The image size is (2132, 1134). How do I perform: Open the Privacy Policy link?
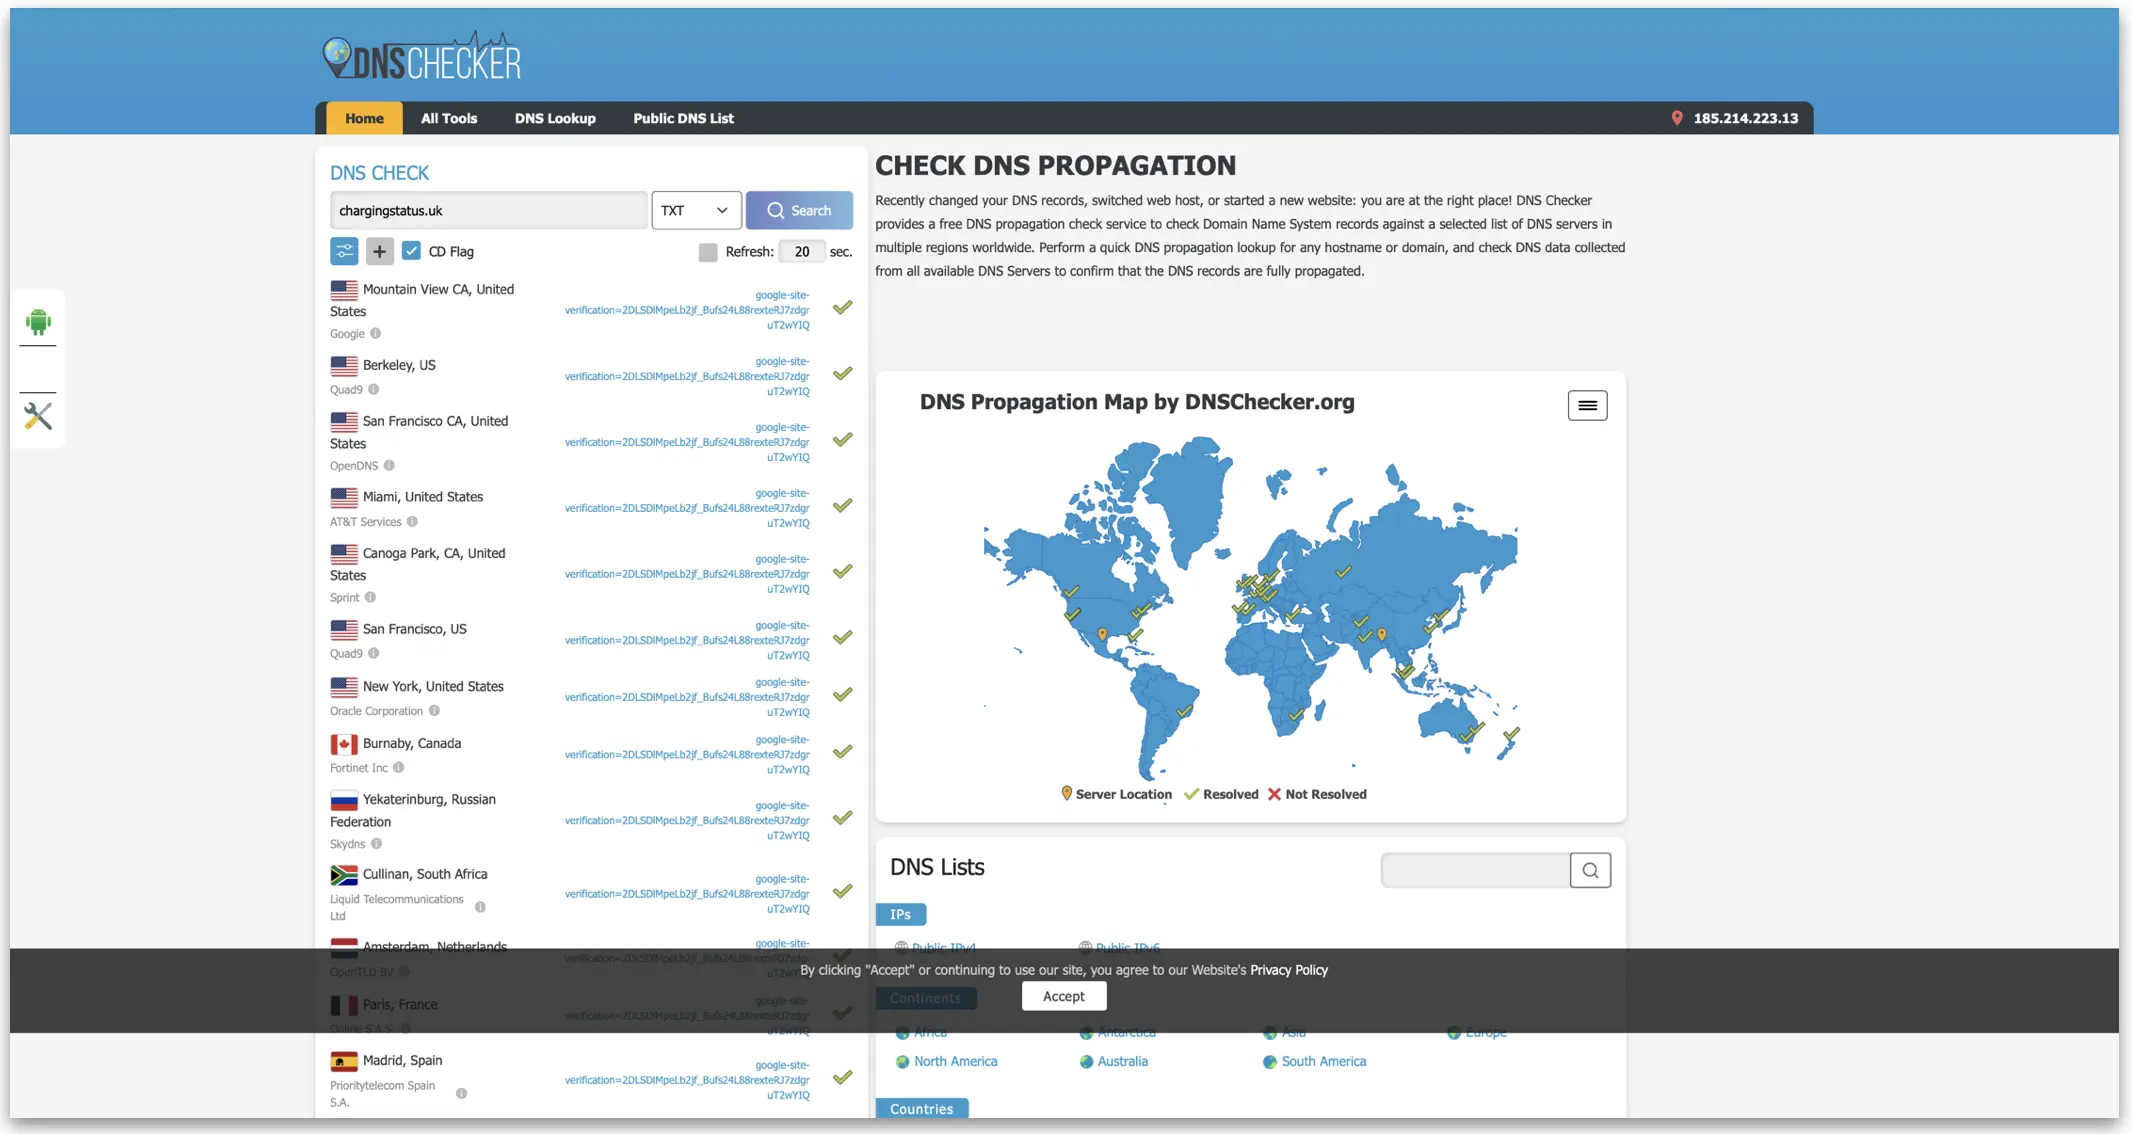(x=1288, y=970)
